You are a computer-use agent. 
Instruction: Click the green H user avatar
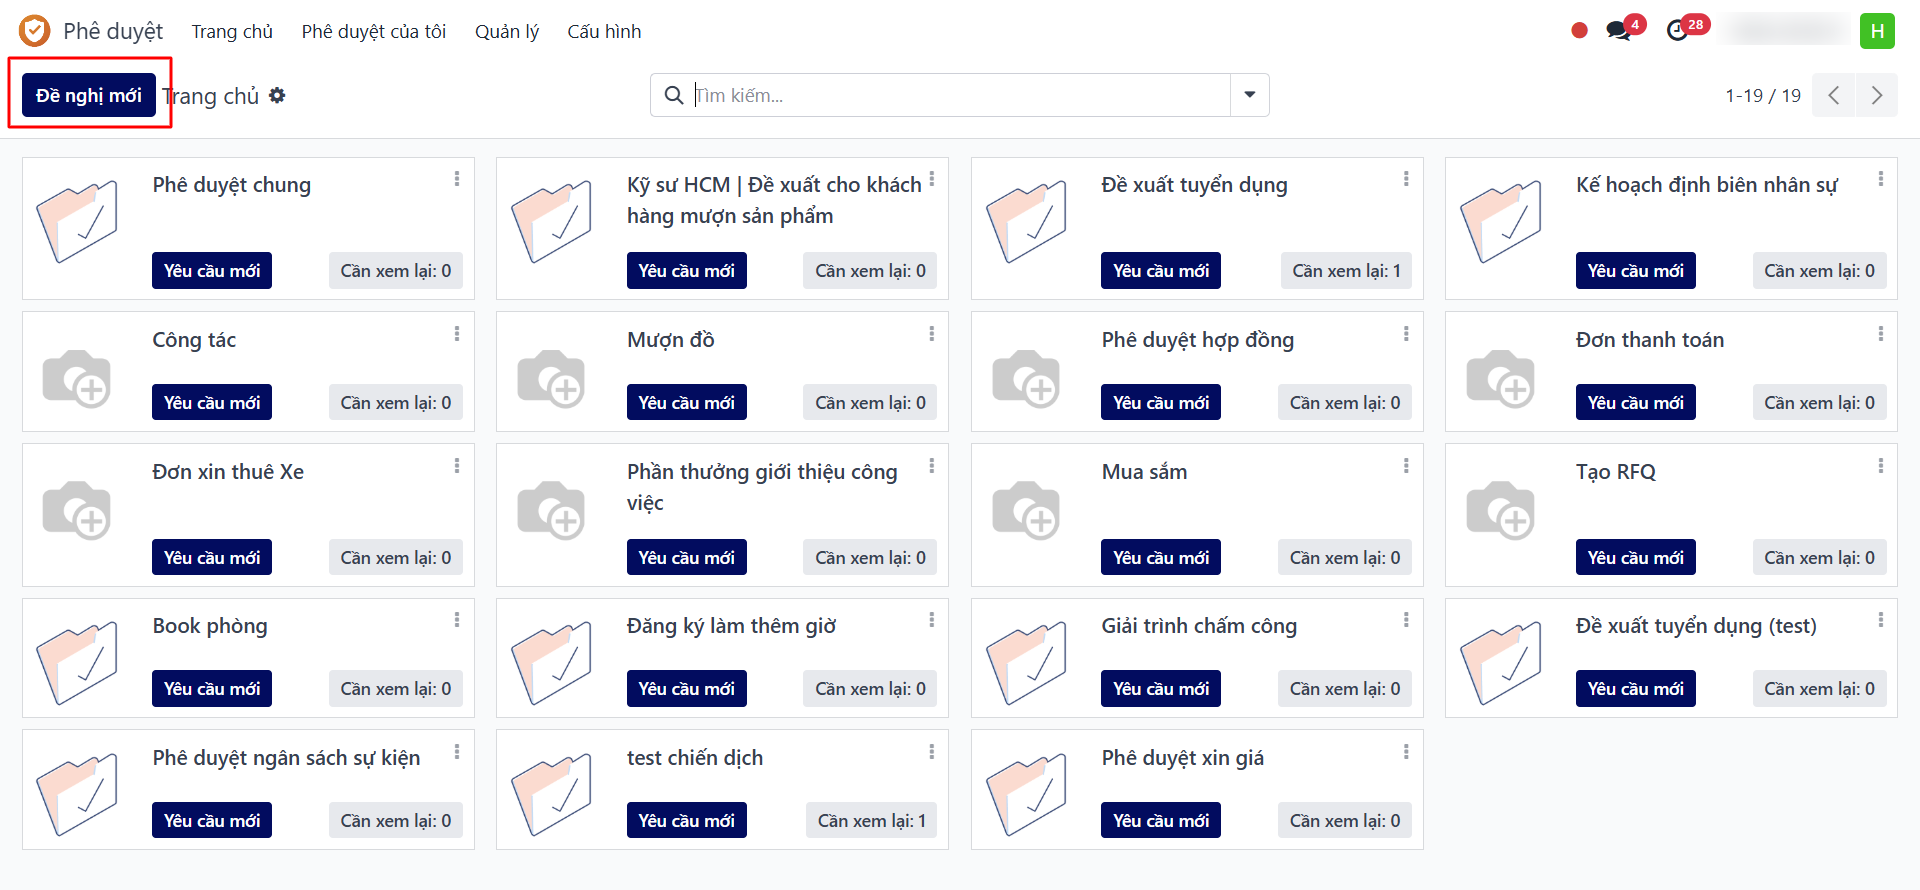1877,31
